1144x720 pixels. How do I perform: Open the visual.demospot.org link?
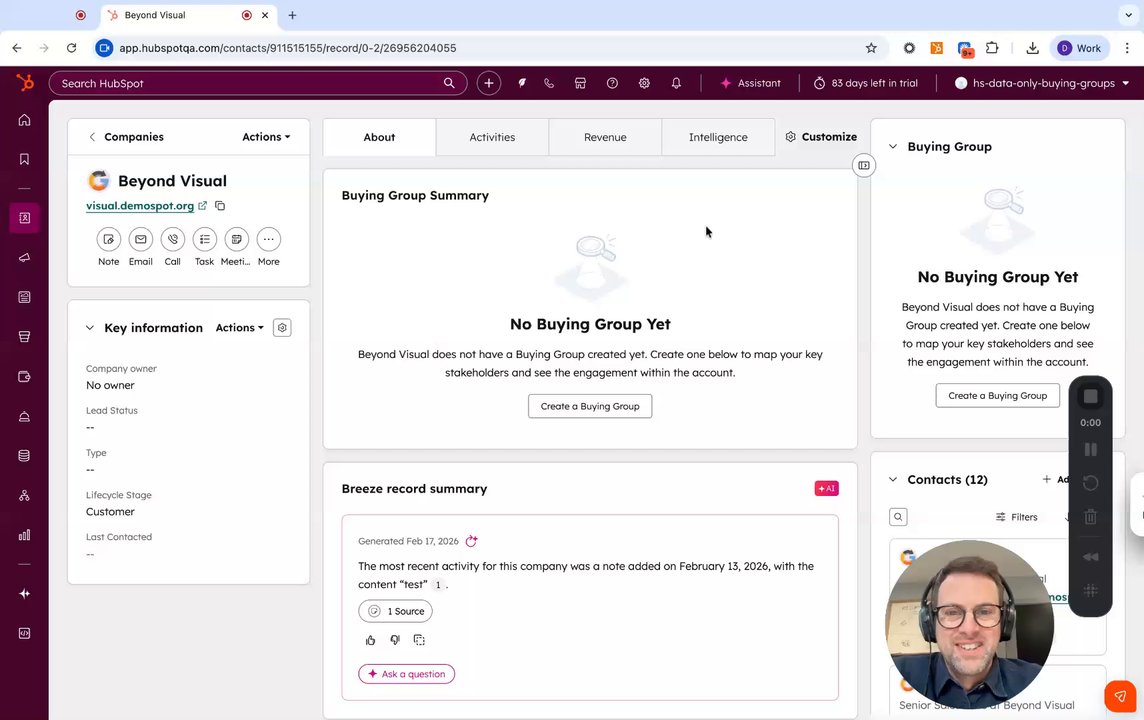click(x=140, y=206)
